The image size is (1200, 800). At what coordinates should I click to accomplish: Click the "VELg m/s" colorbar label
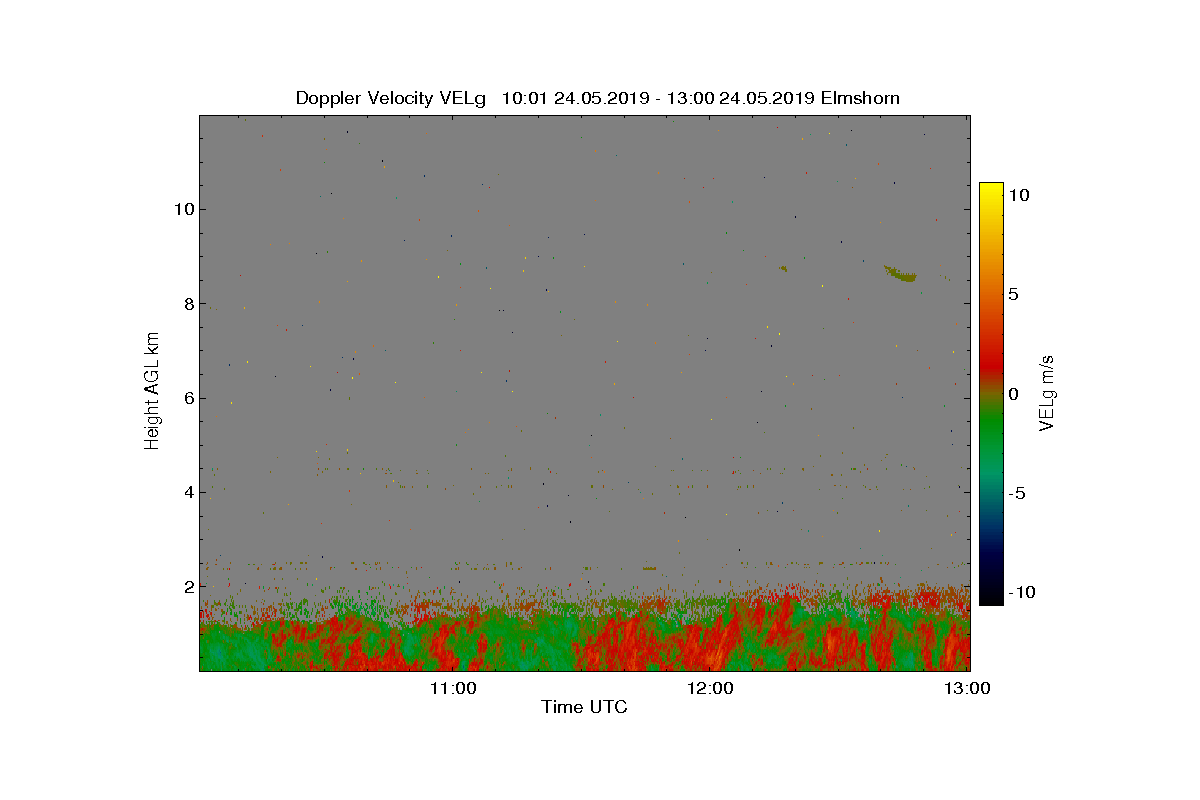(1047, 392)
